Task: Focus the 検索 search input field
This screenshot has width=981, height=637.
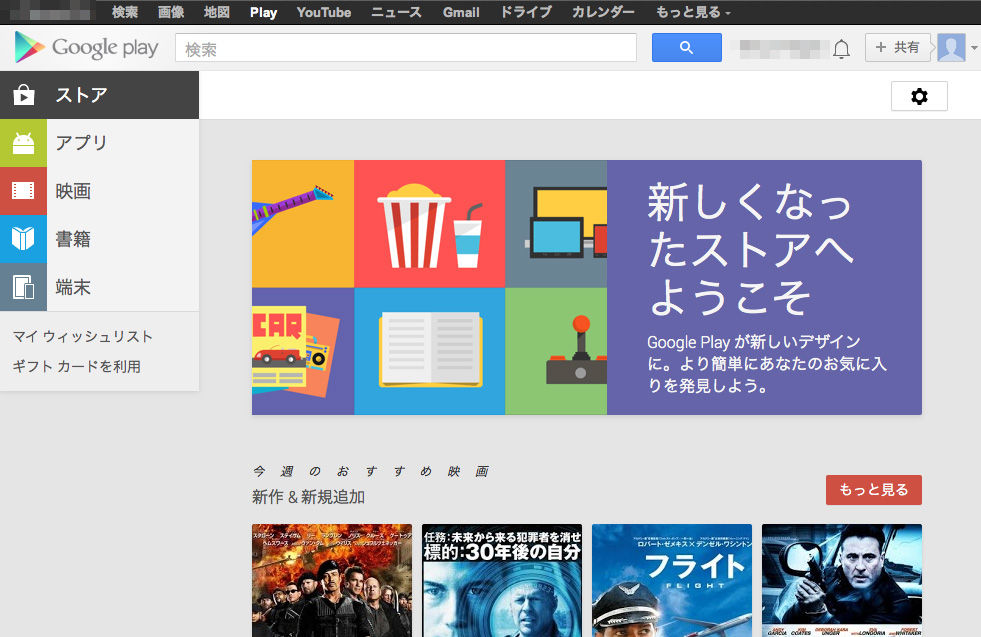Action: click(406, 48)
